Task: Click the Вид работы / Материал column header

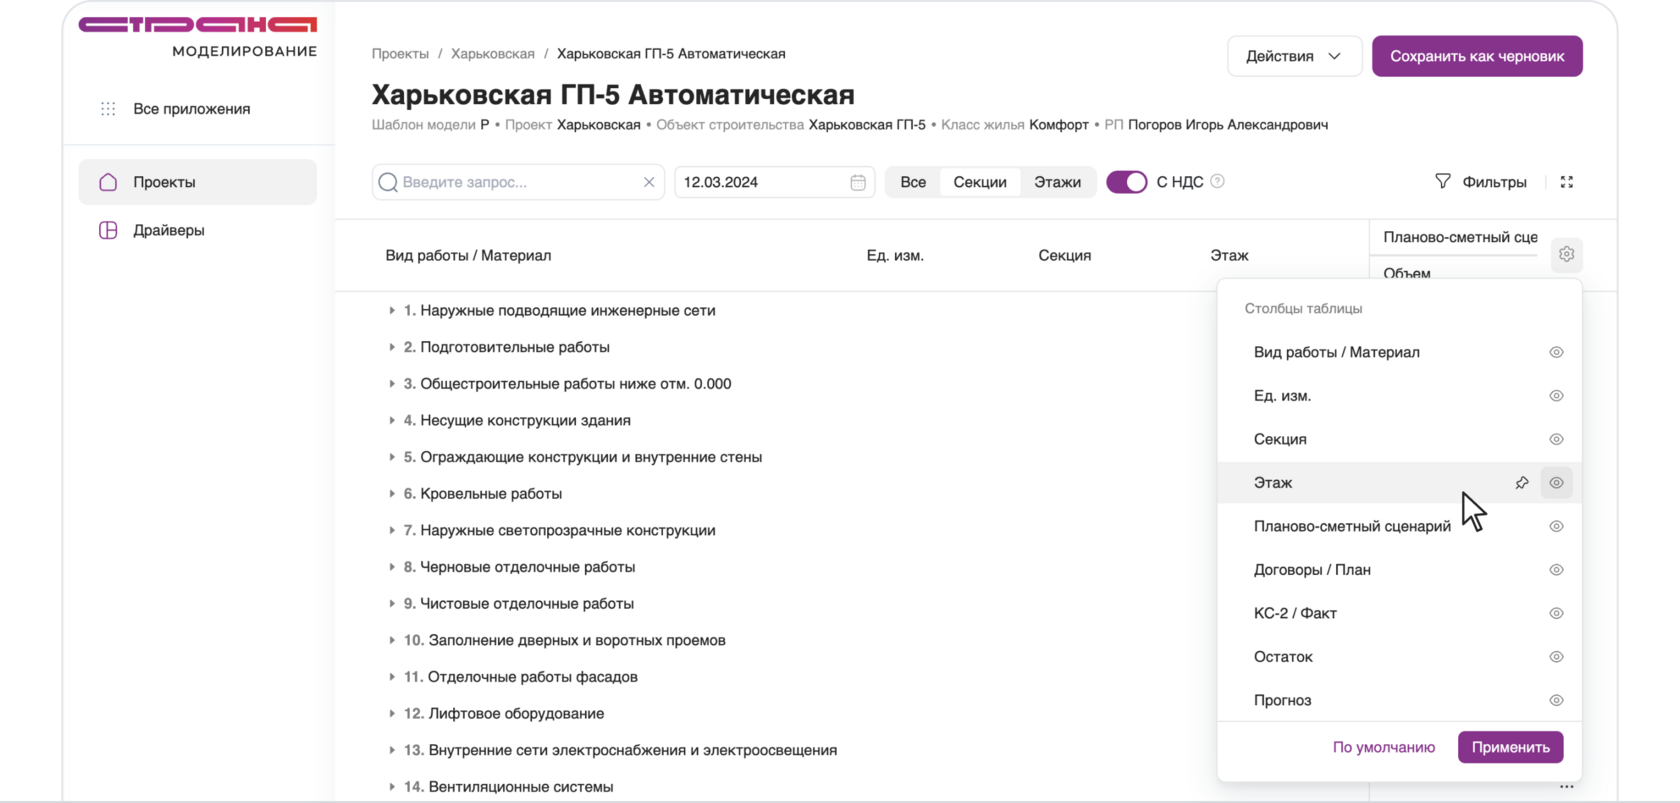Action: click(x=468, y=256)
